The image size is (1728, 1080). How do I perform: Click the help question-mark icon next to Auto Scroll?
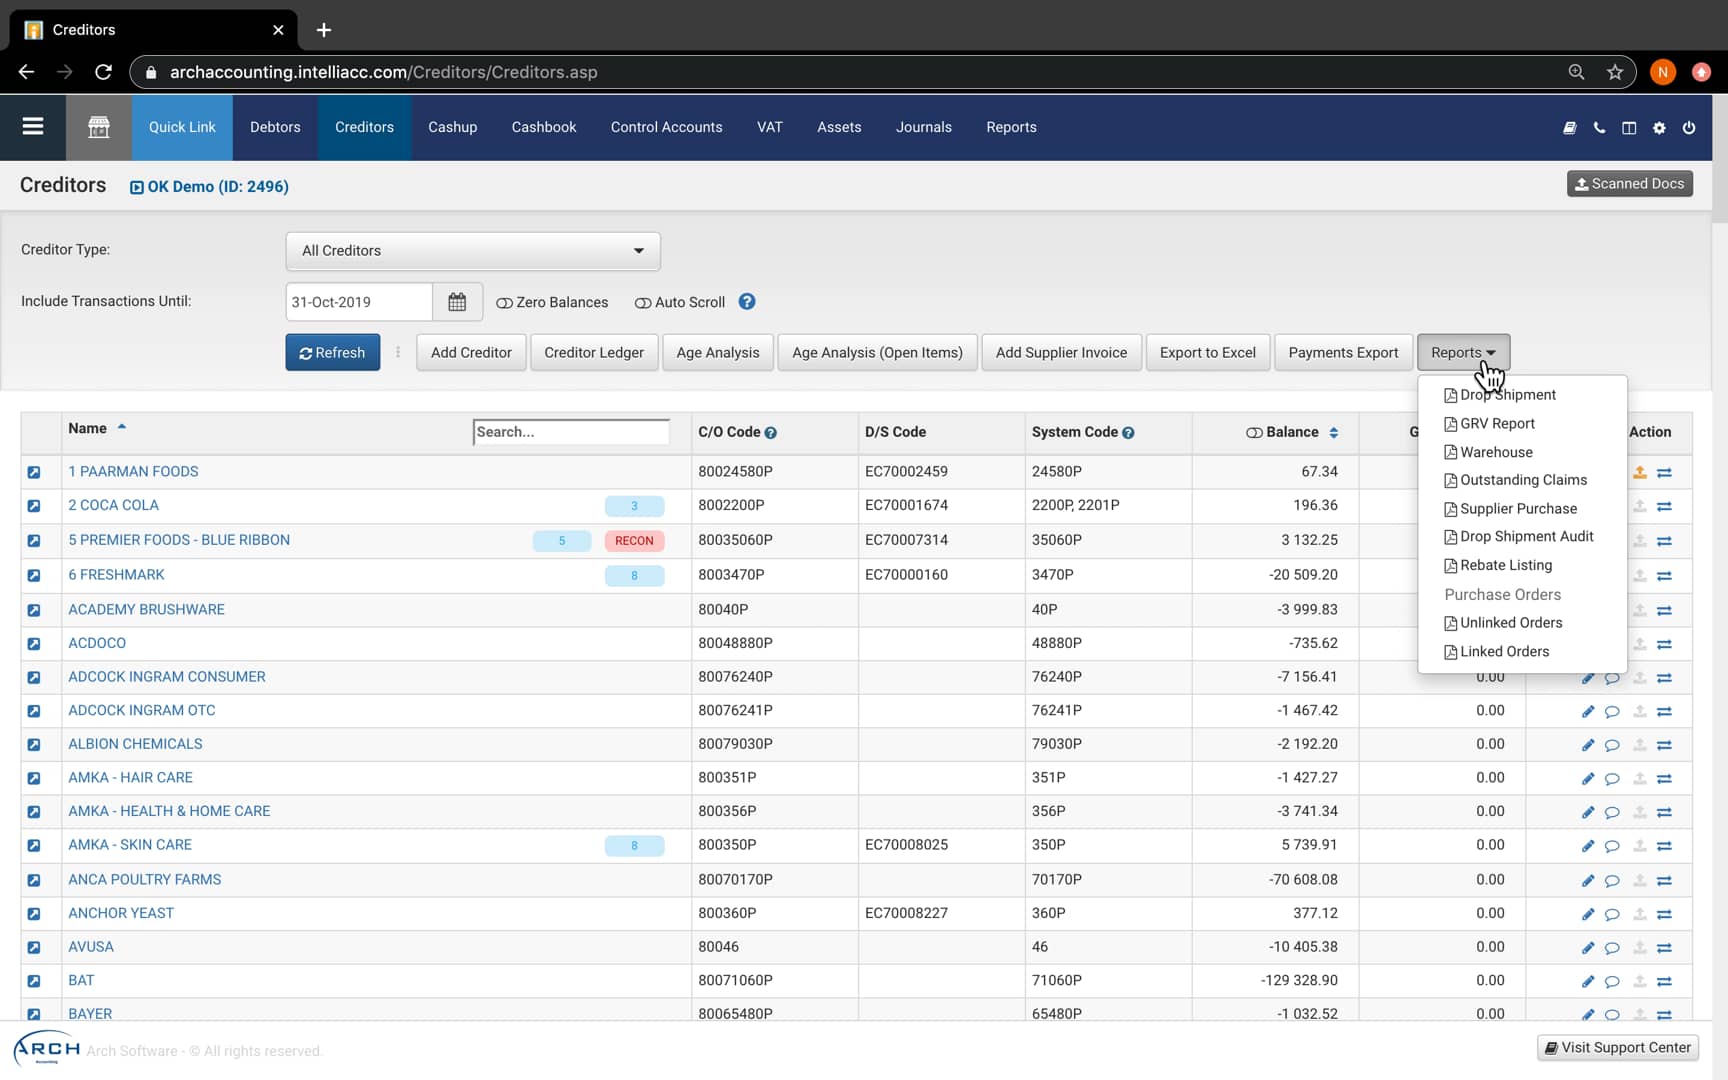746,301
